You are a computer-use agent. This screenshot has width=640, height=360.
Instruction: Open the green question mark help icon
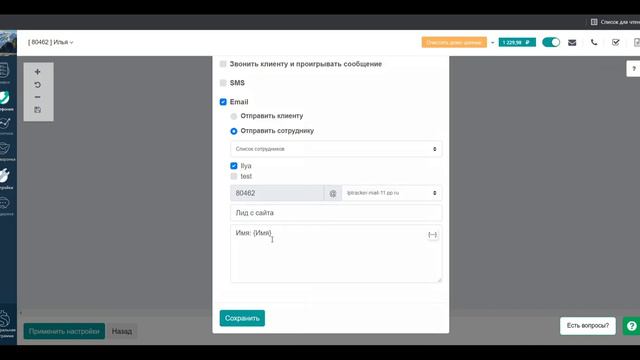tap(631, 326)
